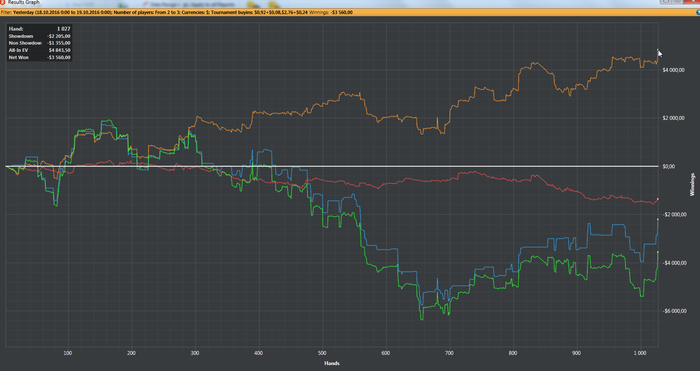
Task: Click the 'Net Won' legend label
Action: 19,58
